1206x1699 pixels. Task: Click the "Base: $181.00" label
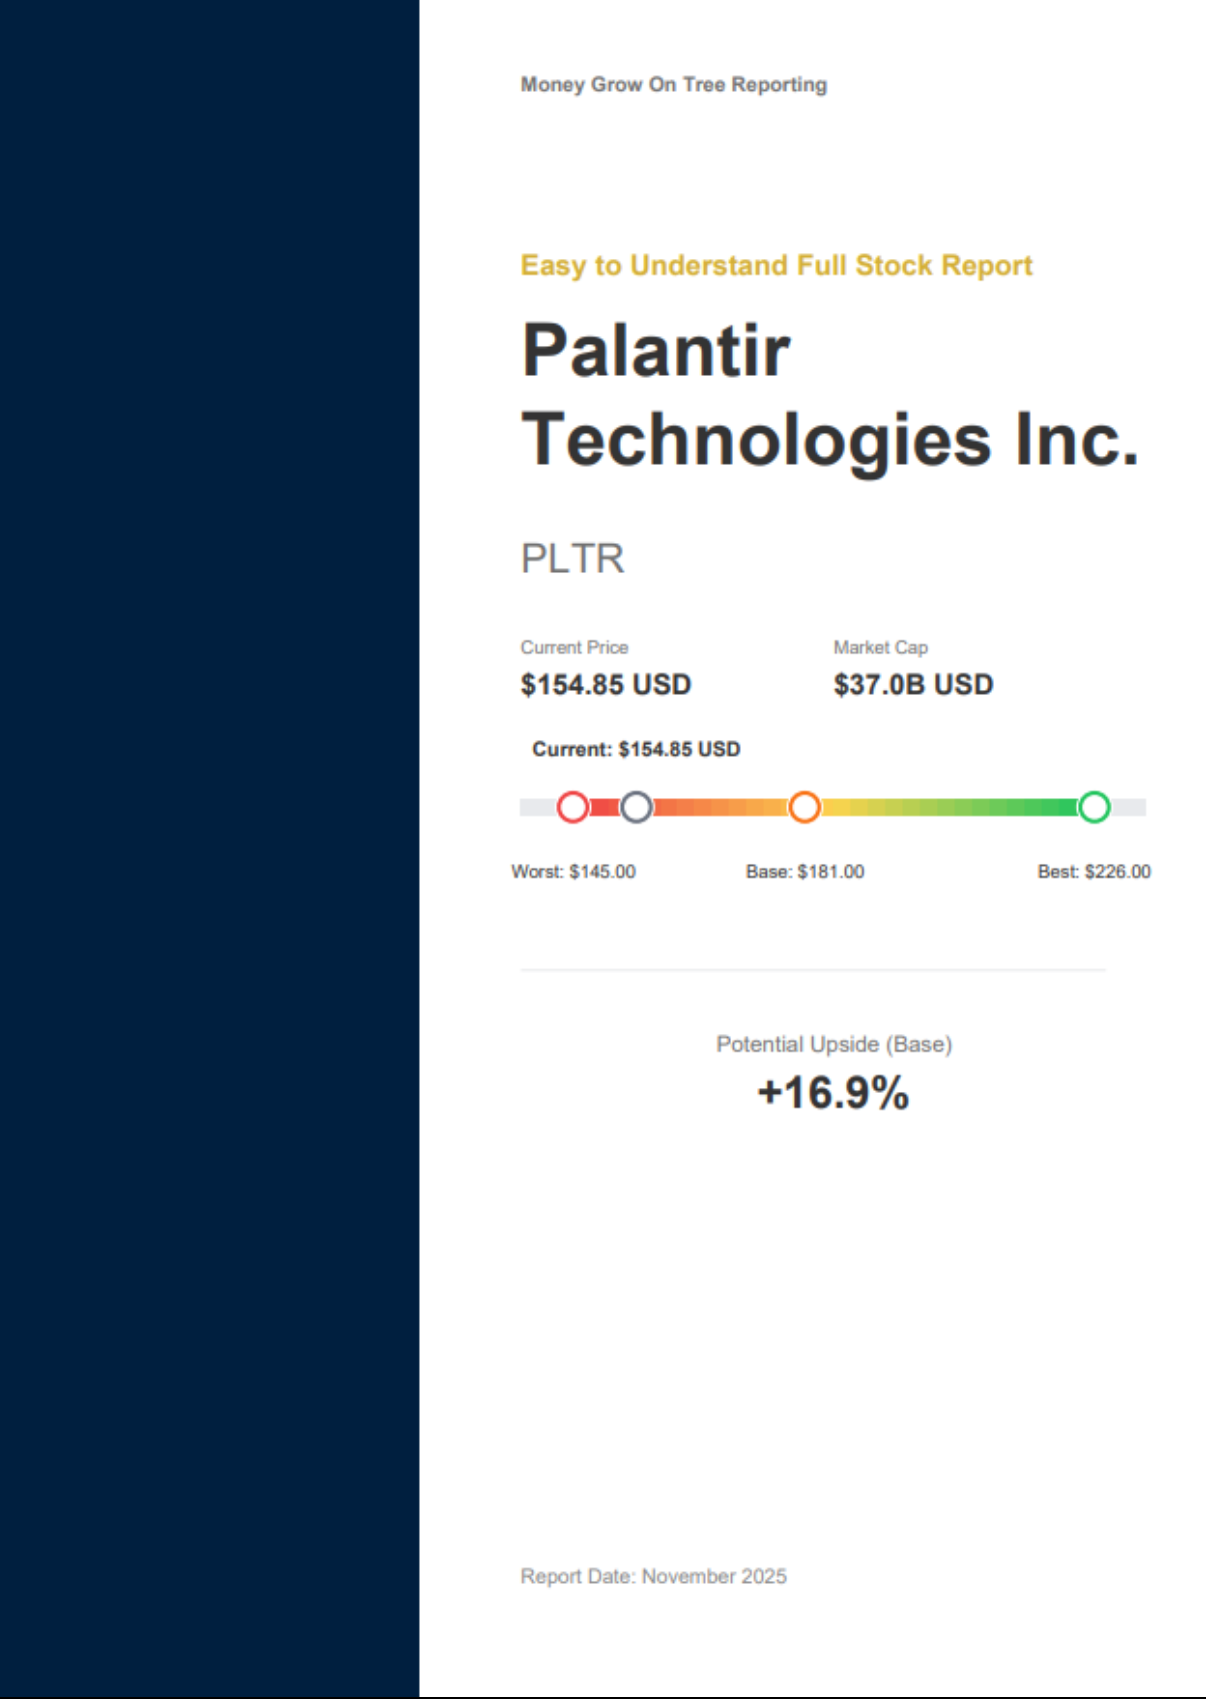805,872
